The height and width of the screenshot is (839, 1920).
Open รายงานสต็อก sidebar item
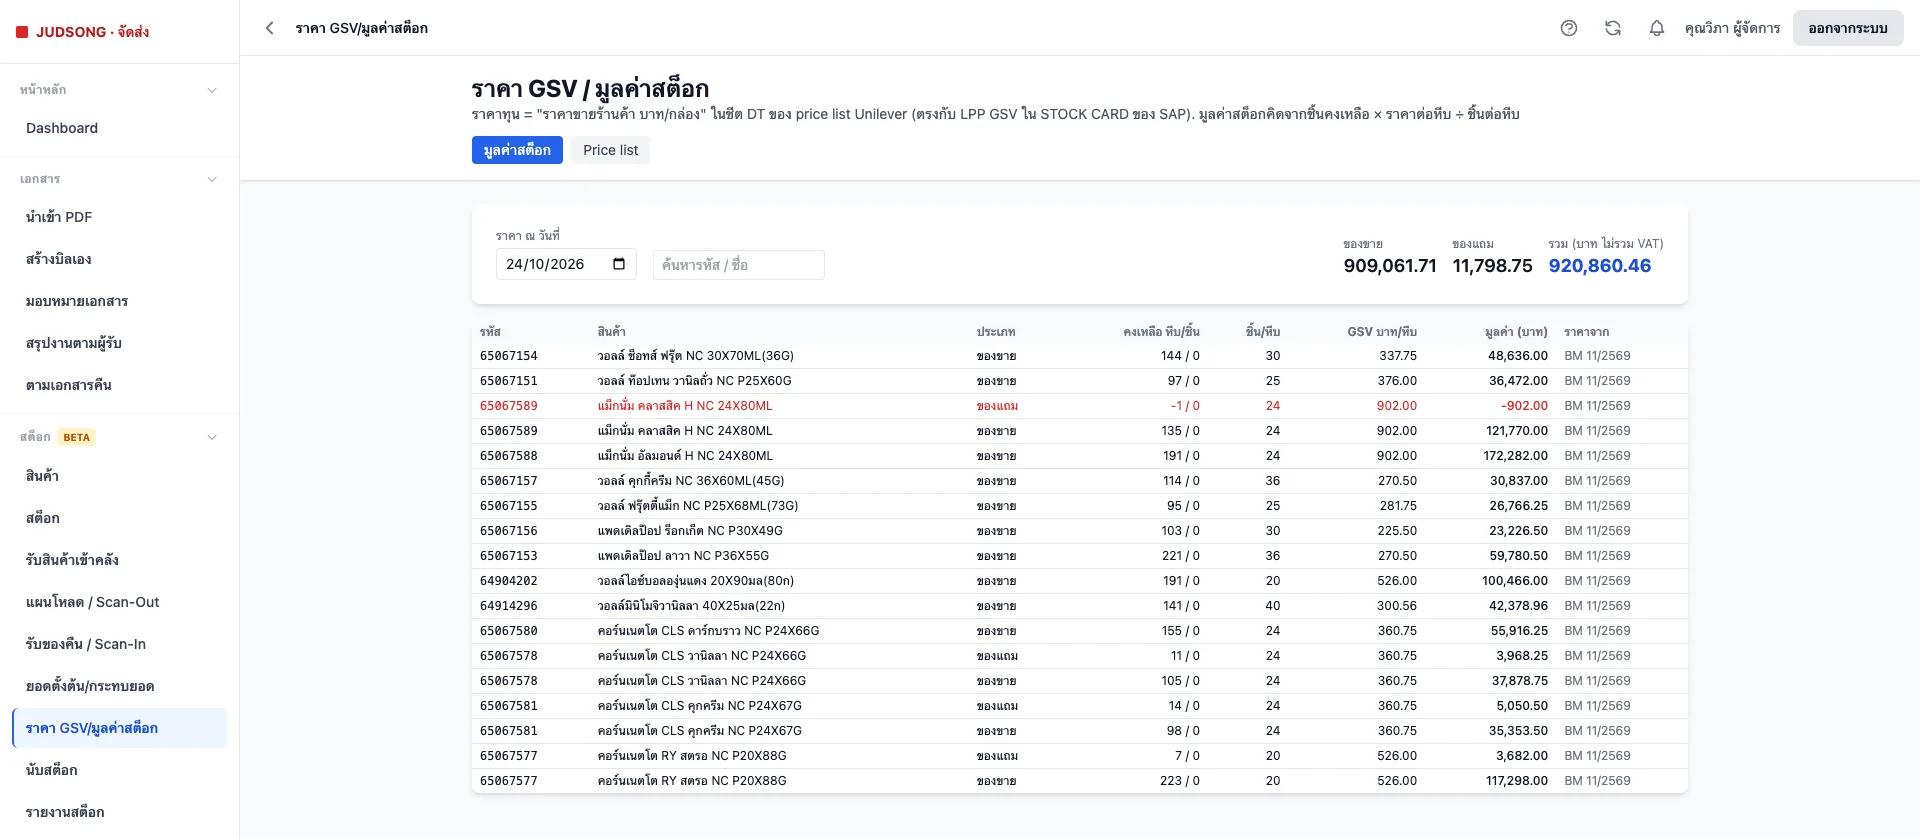click(x=119, y=812)
